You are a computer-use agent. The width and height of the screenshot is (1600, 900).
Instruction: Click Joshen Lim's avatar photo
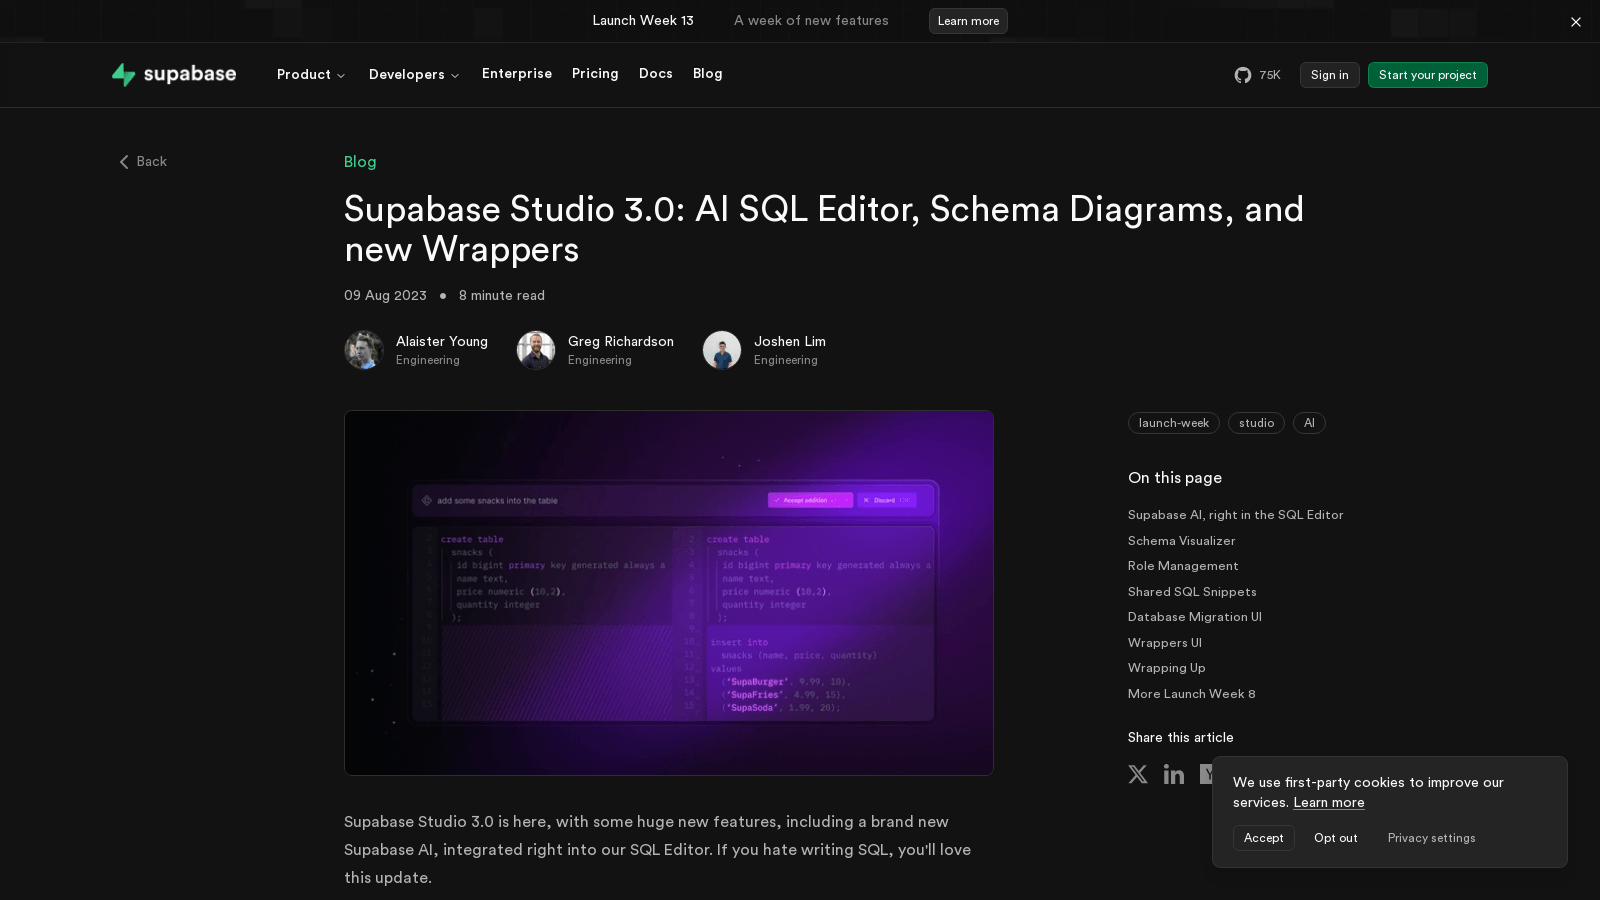722,350
